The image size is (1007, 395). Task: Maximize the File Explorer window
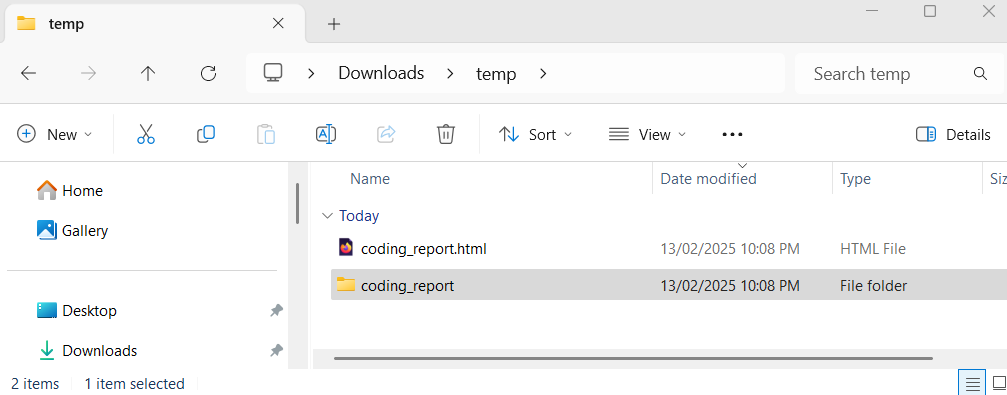(929, 11)
